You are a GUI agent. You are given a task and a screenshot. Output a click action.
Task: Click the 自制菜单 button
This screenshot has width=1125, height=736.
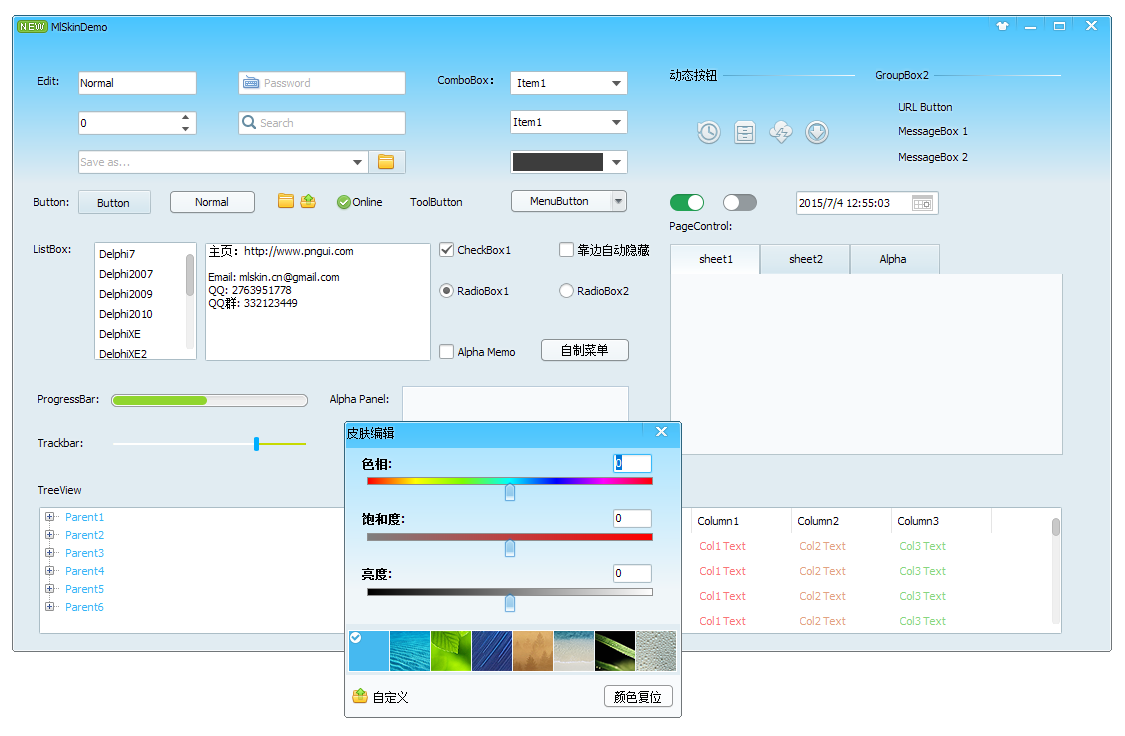pos(584,350)
